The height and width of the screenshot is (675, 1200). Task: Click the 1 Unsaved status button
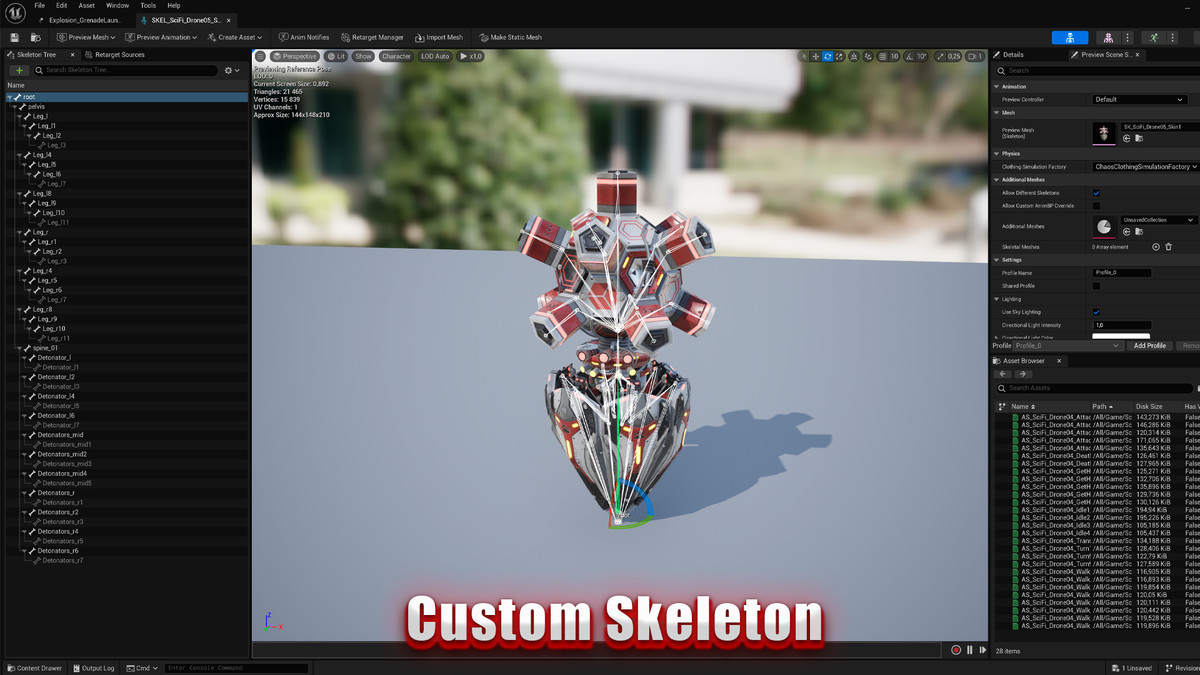1131,668
